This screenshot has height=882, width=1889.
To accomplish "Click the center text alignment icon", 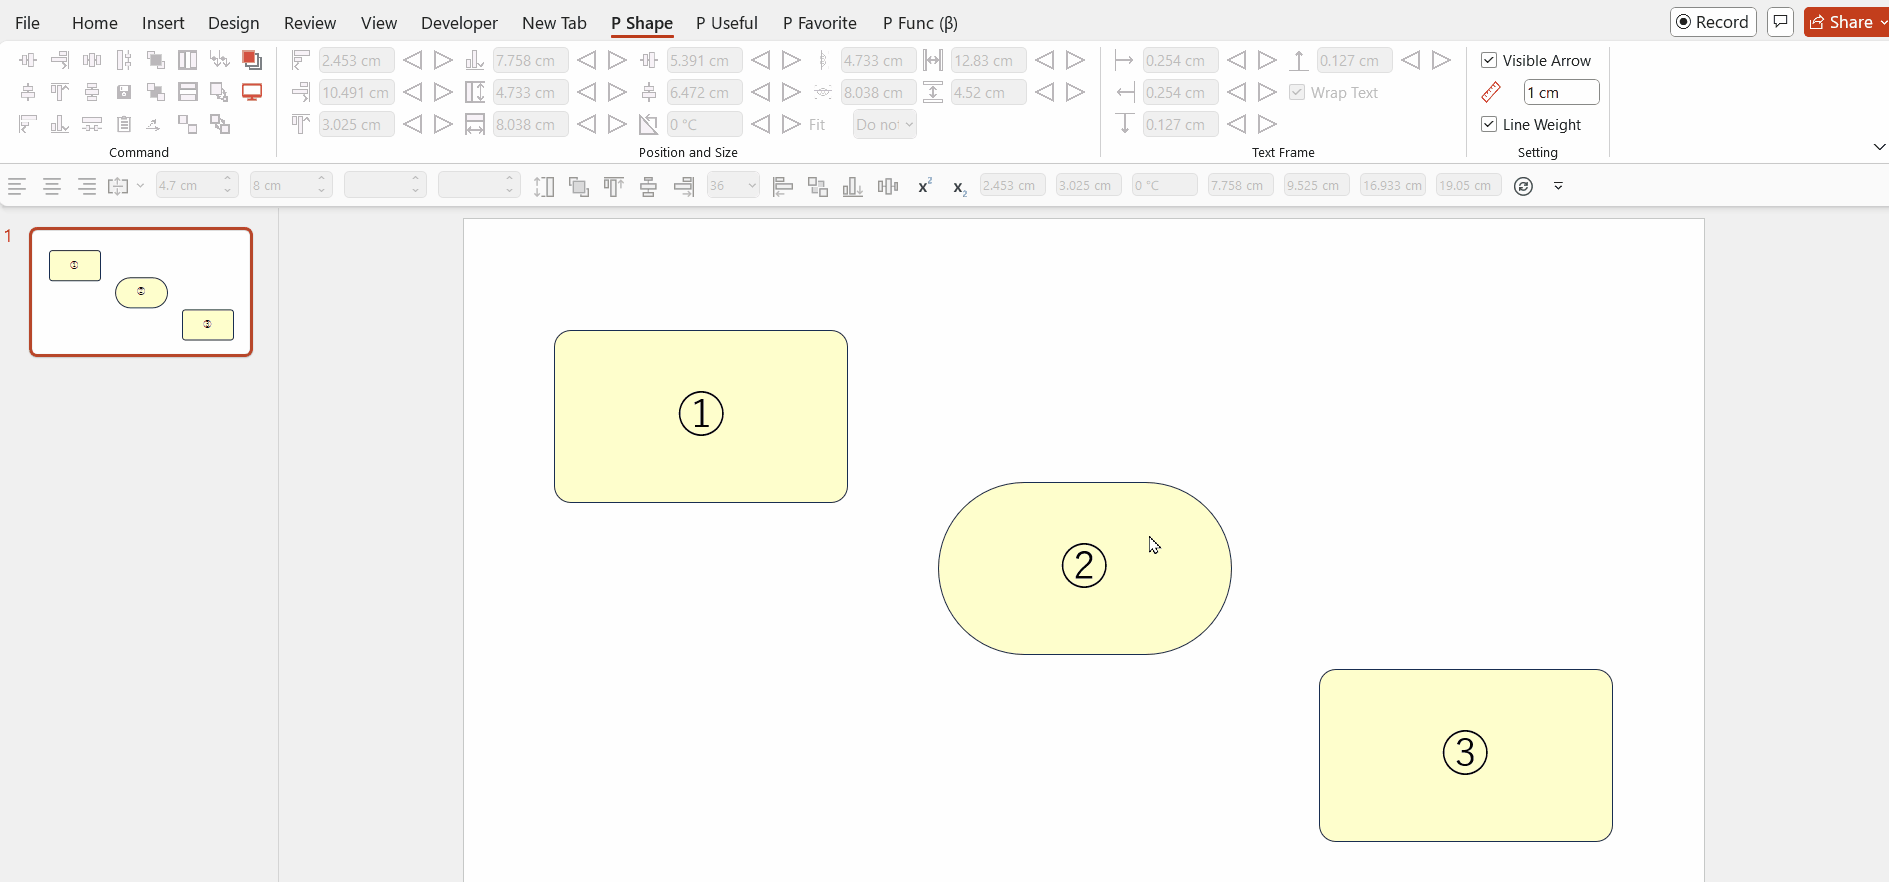I will click(x=52, y=186).
